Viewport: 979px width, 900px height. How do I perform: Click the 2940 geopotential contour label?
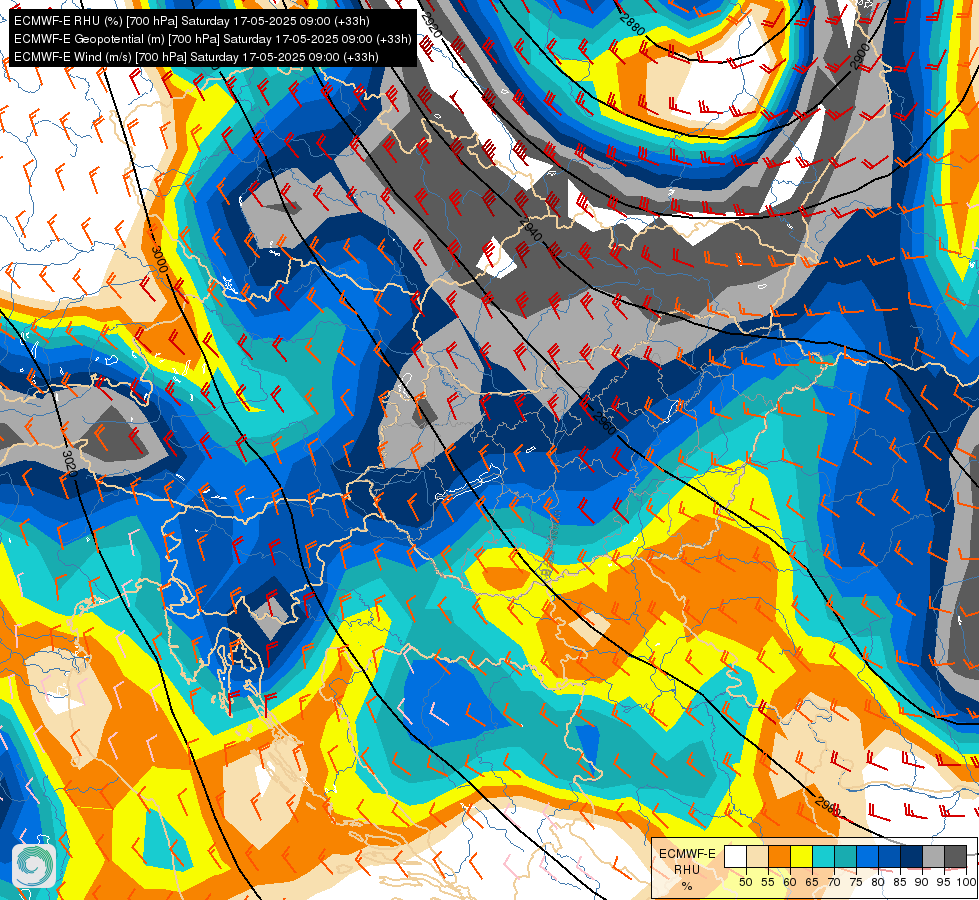pyautogui.click(x=530, y=230)
